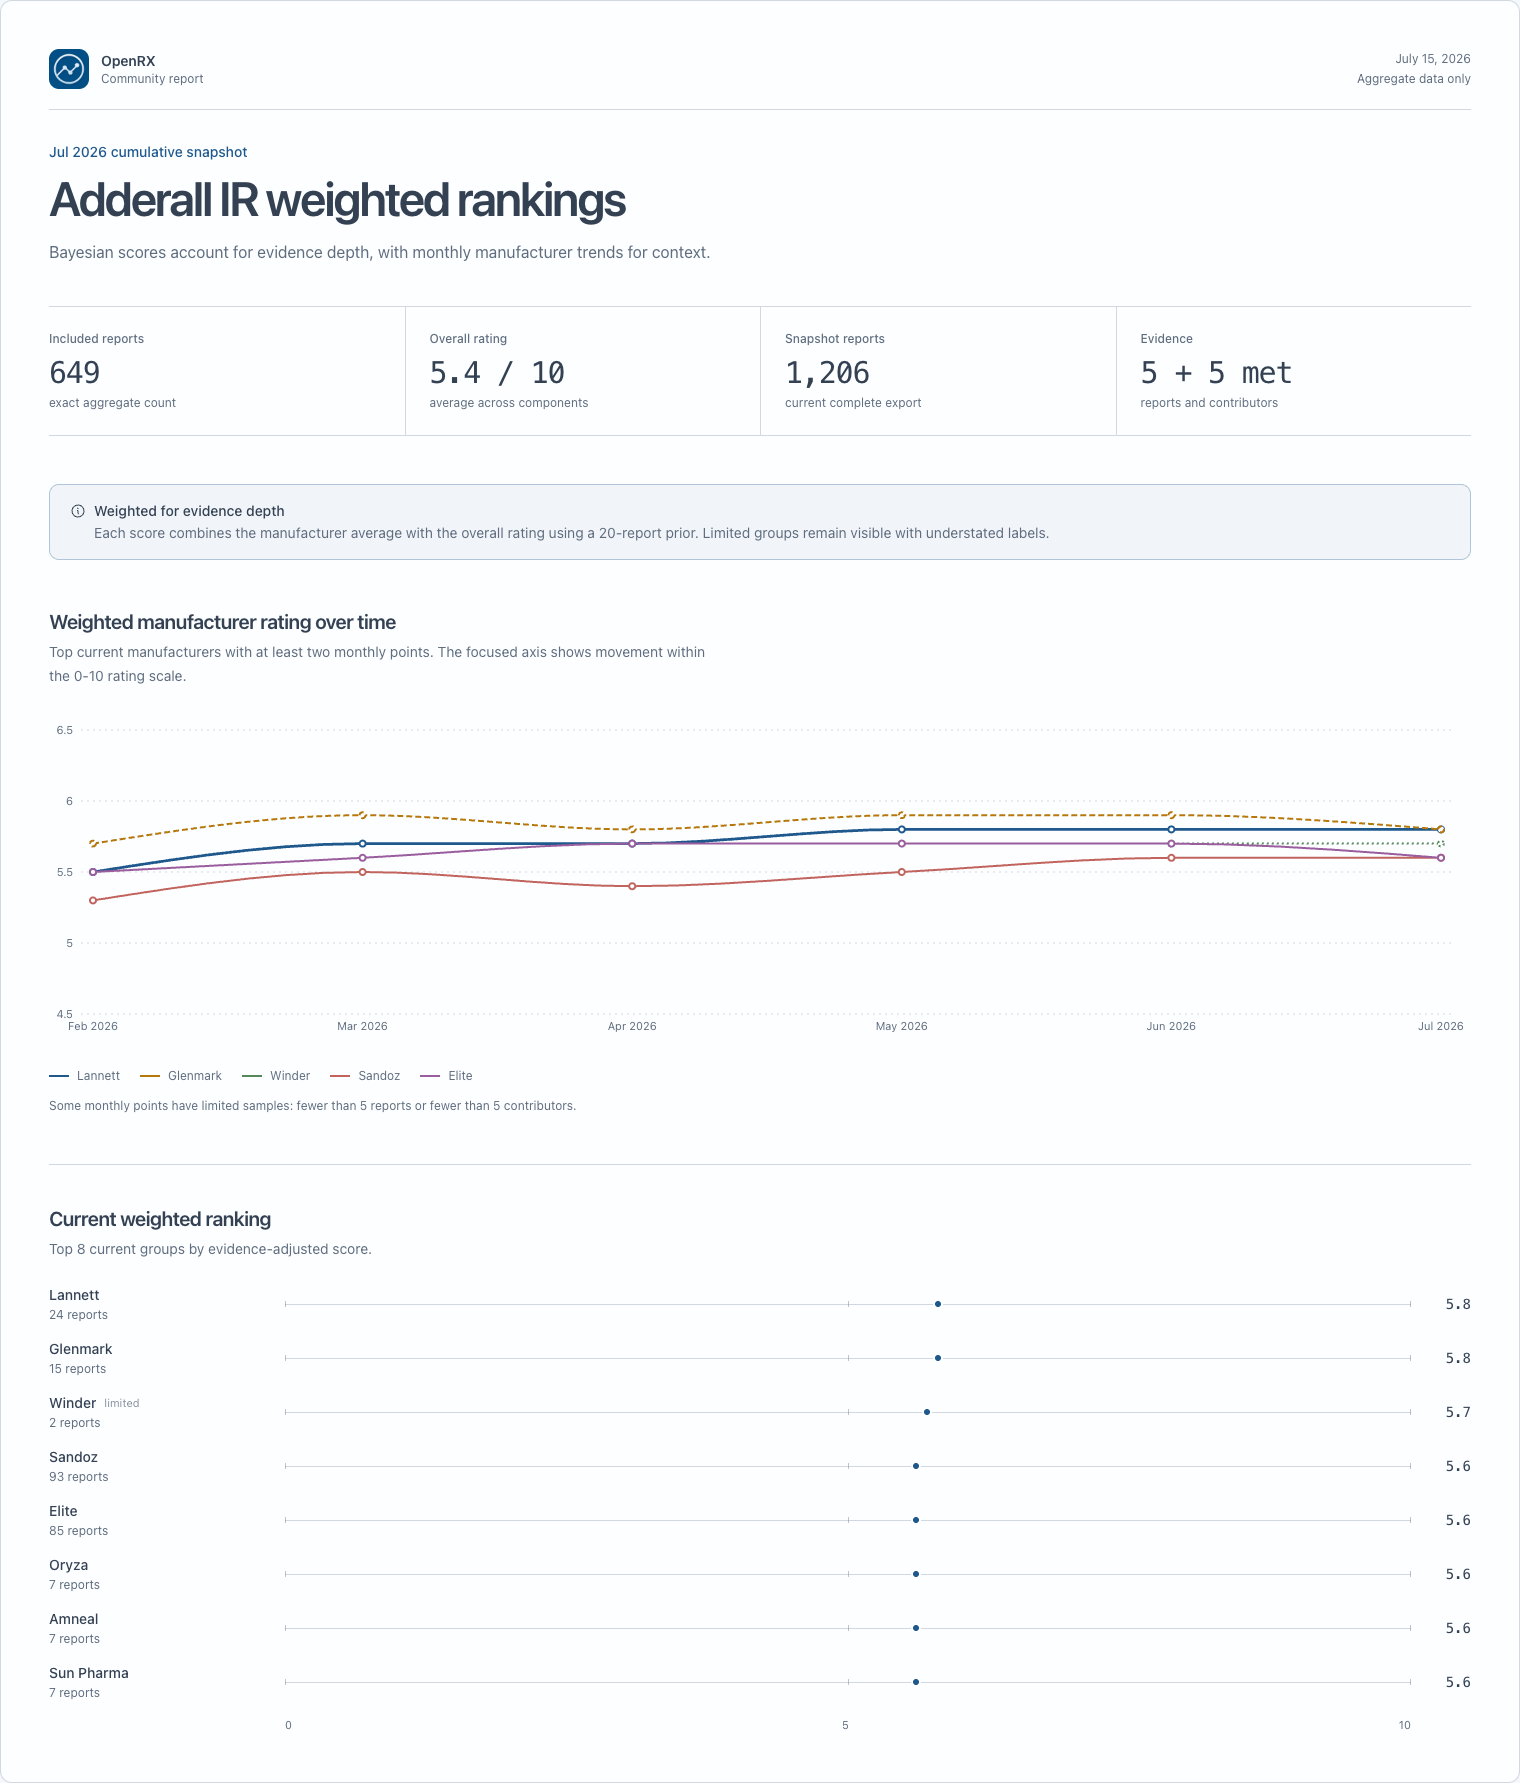This screenshot has width=1520, height=1783.
Task: Click Elite's Mar 2026 data point
Action: tap(362, 858)
